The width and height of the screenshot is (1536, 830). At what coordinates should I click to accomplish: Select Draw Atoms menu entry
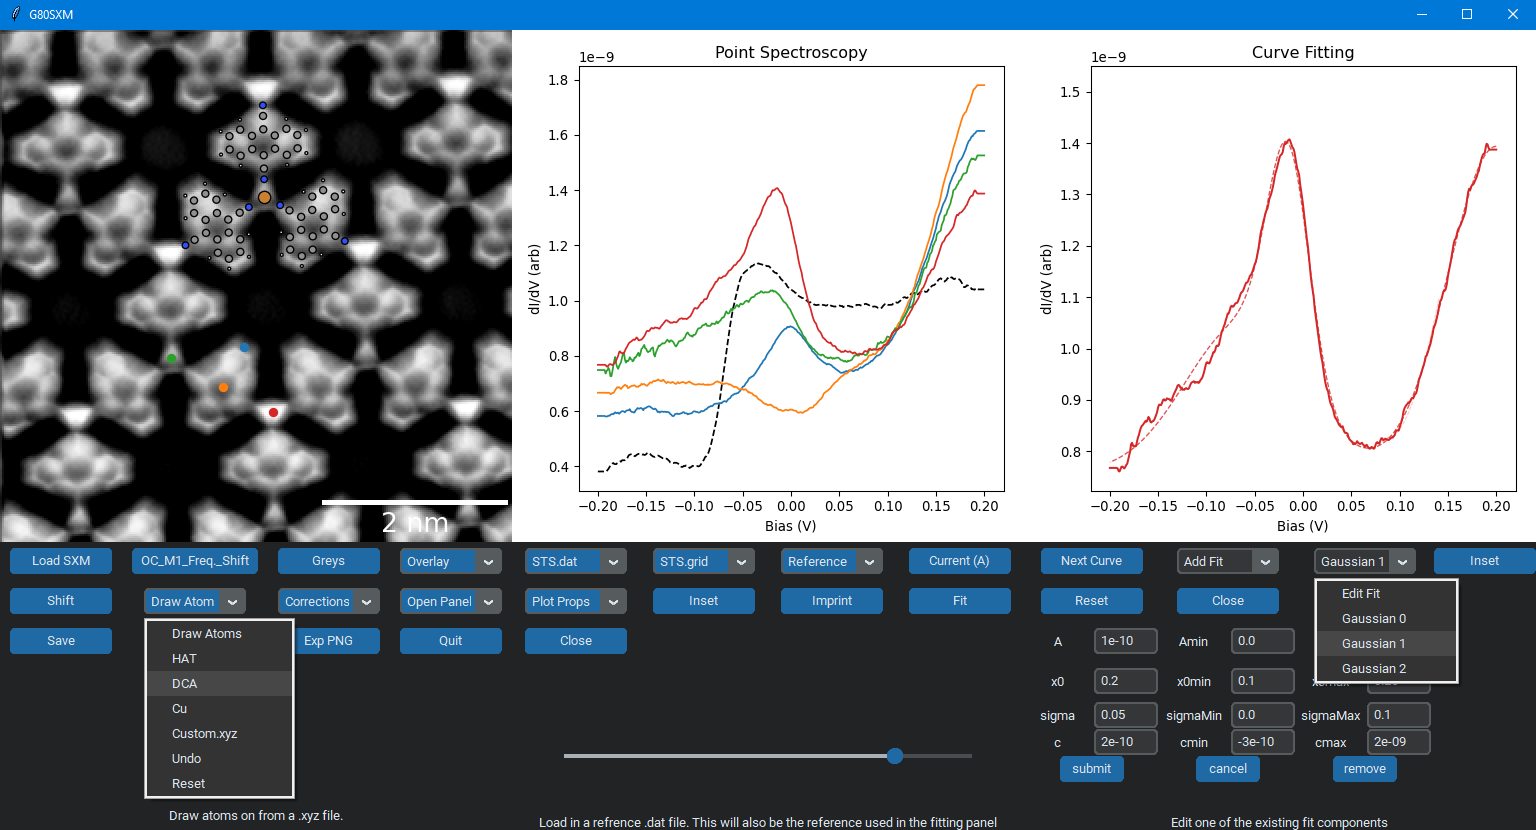click(220, 634)
